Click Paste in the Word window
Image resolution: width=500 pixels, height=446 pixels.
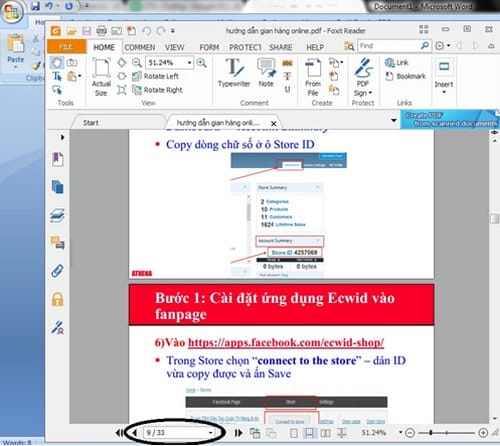15,51
